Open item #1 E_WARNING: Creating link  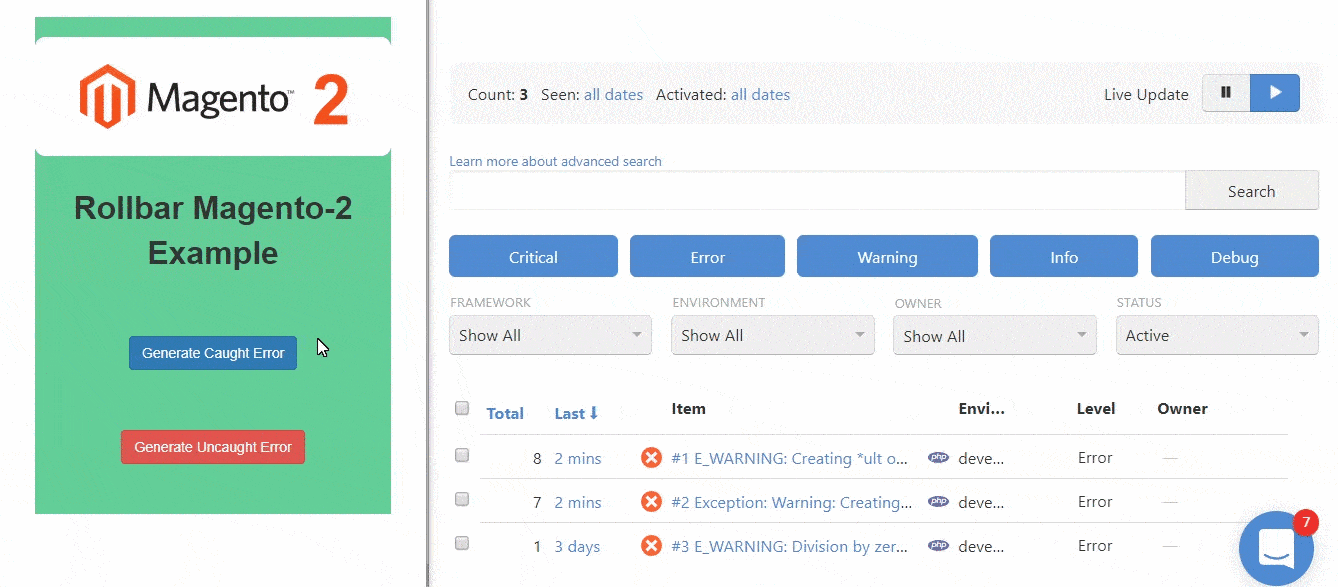pyautogui.click(x=790, y=458)
